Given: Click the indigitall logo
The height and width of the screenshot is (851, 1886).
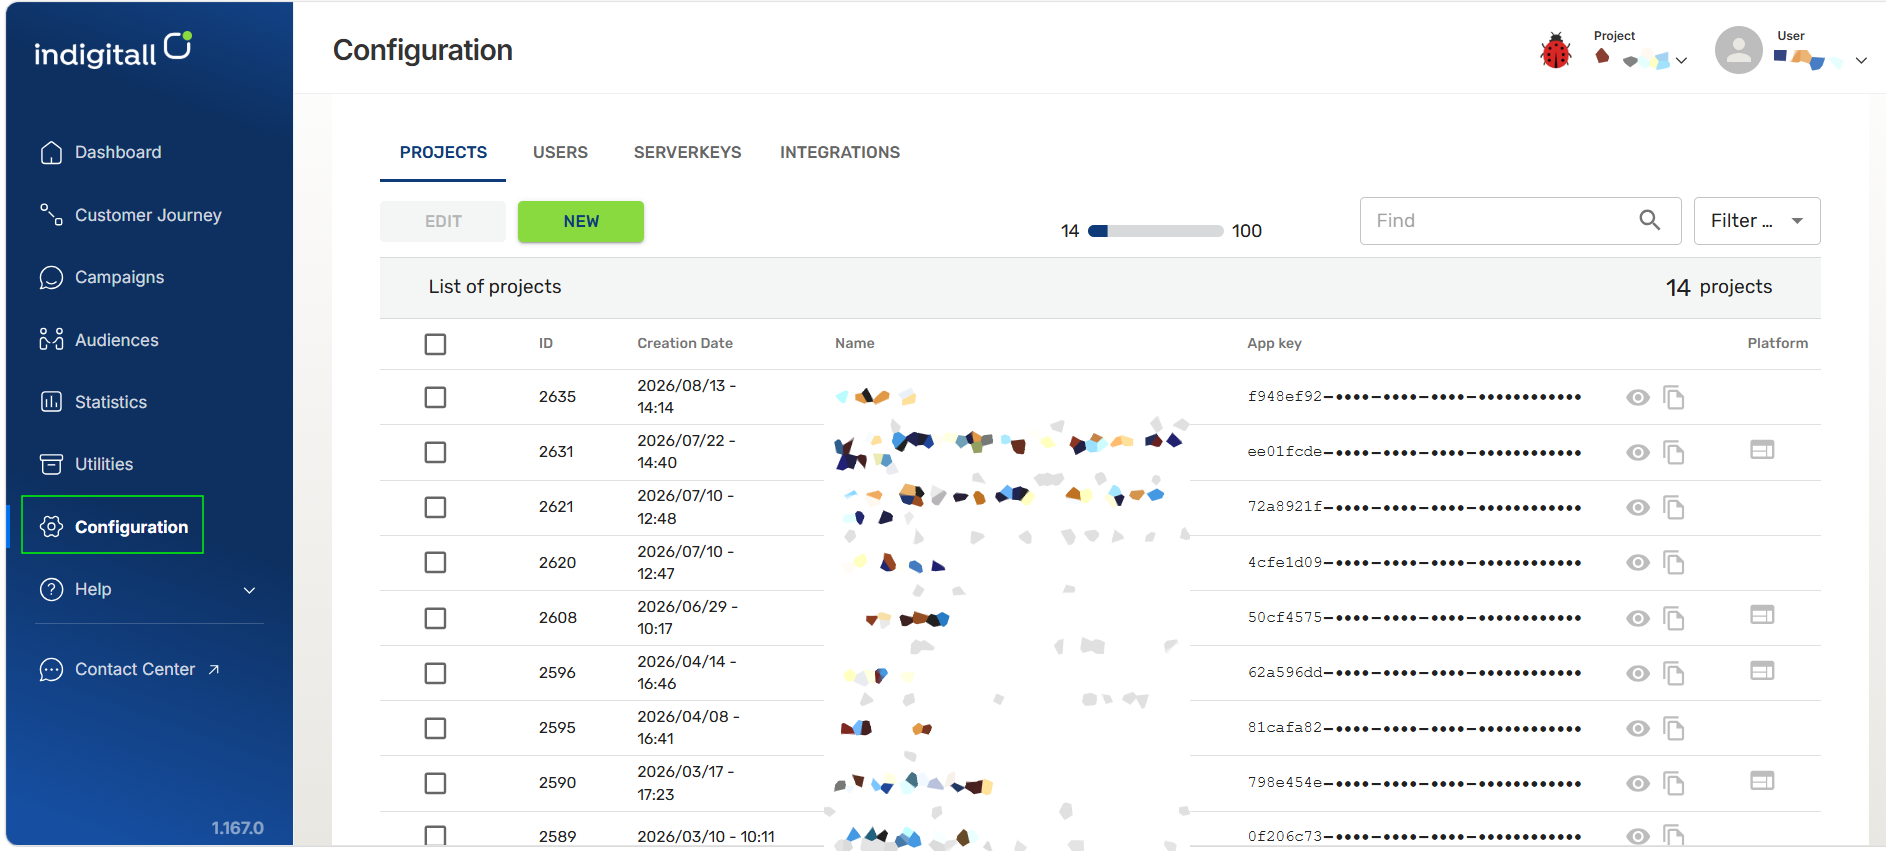Looking at the screenshot, I should (113, 50).
